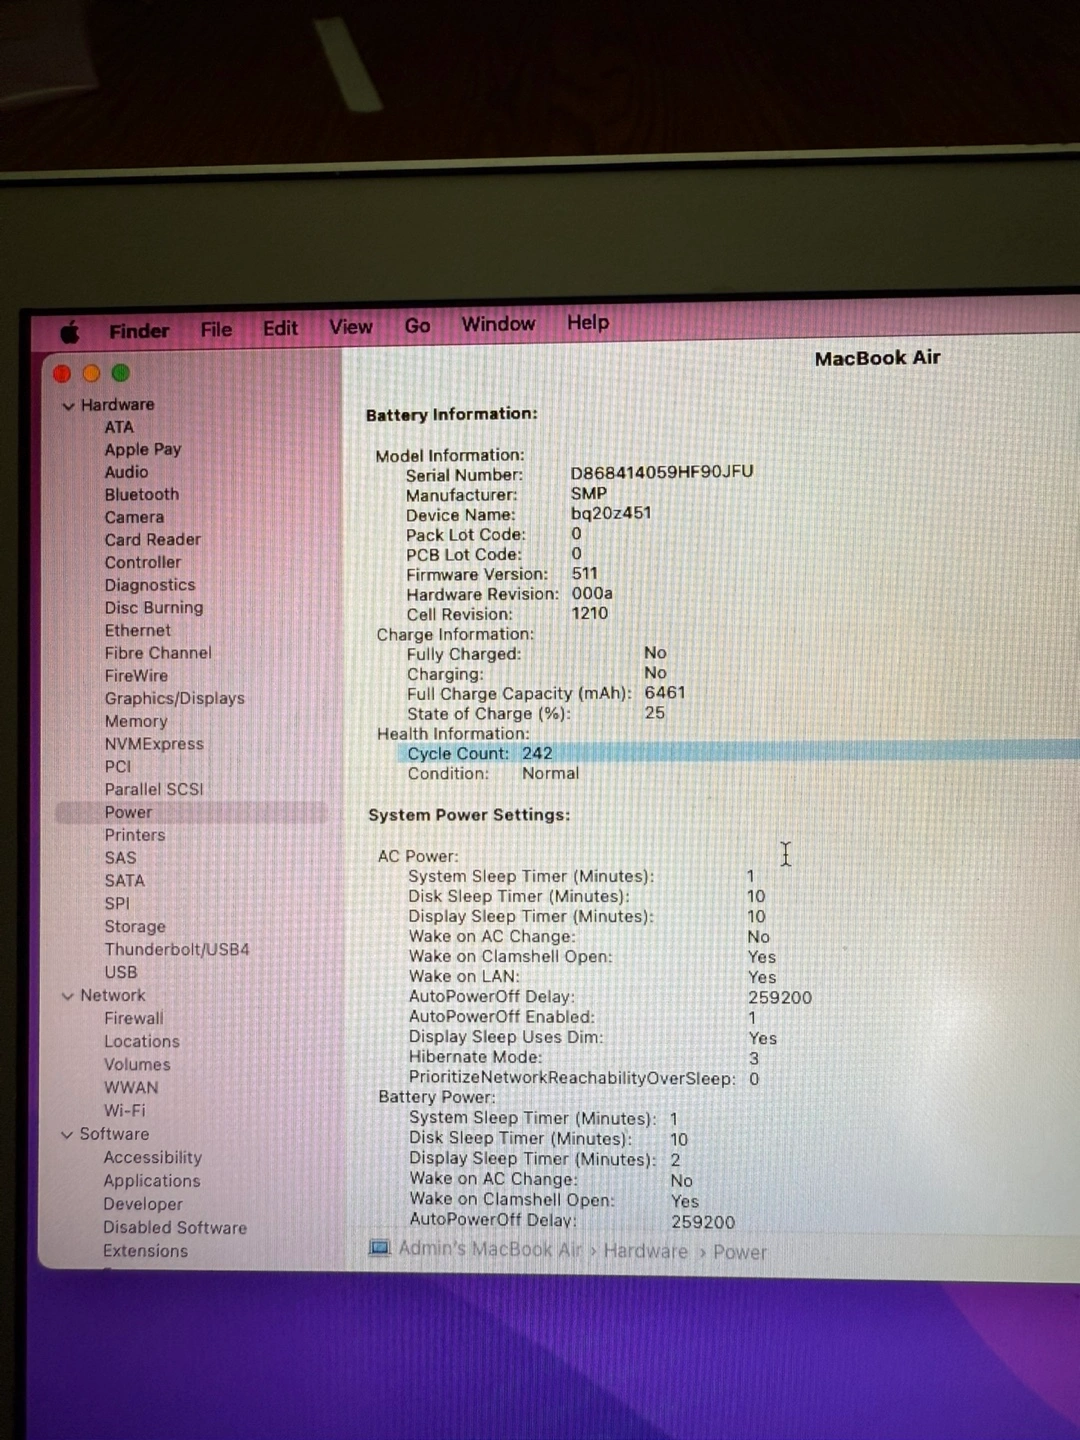The image size is (1080, 1440).
Task: Select Fibre Channel in the sidebar
Action: click(158, 653)
